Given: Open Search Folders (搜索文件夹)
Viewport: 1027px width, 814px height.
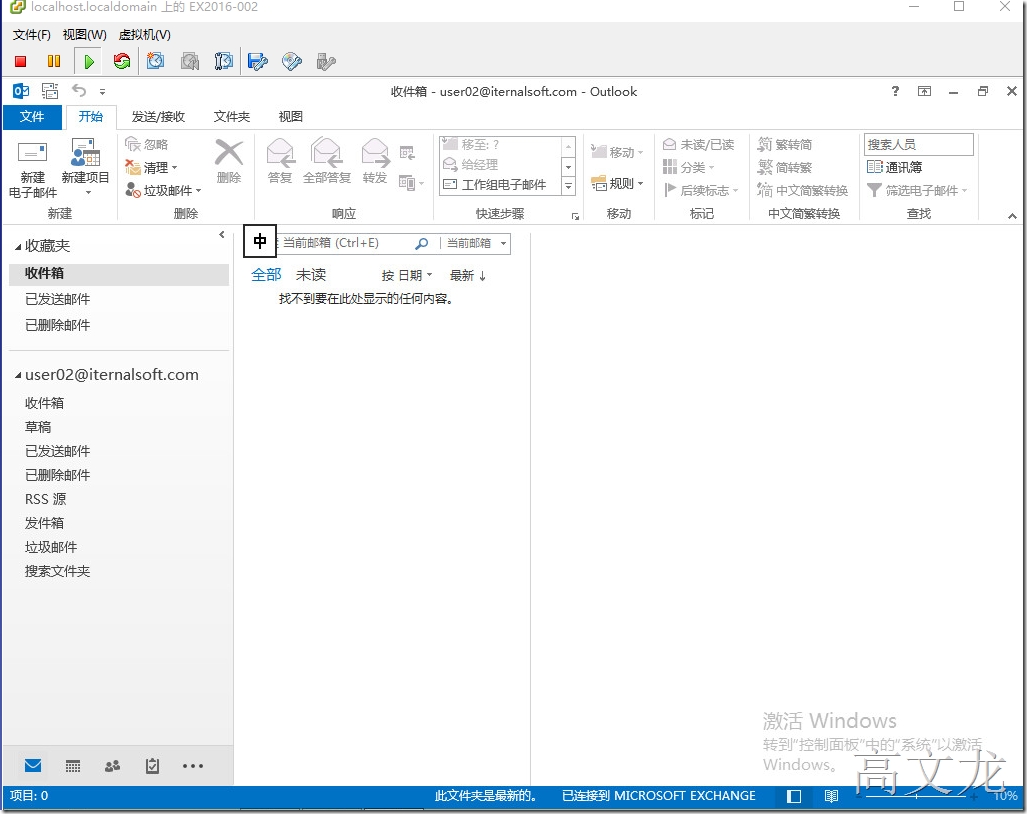Looking at the screenshot, I should [58, 572].
